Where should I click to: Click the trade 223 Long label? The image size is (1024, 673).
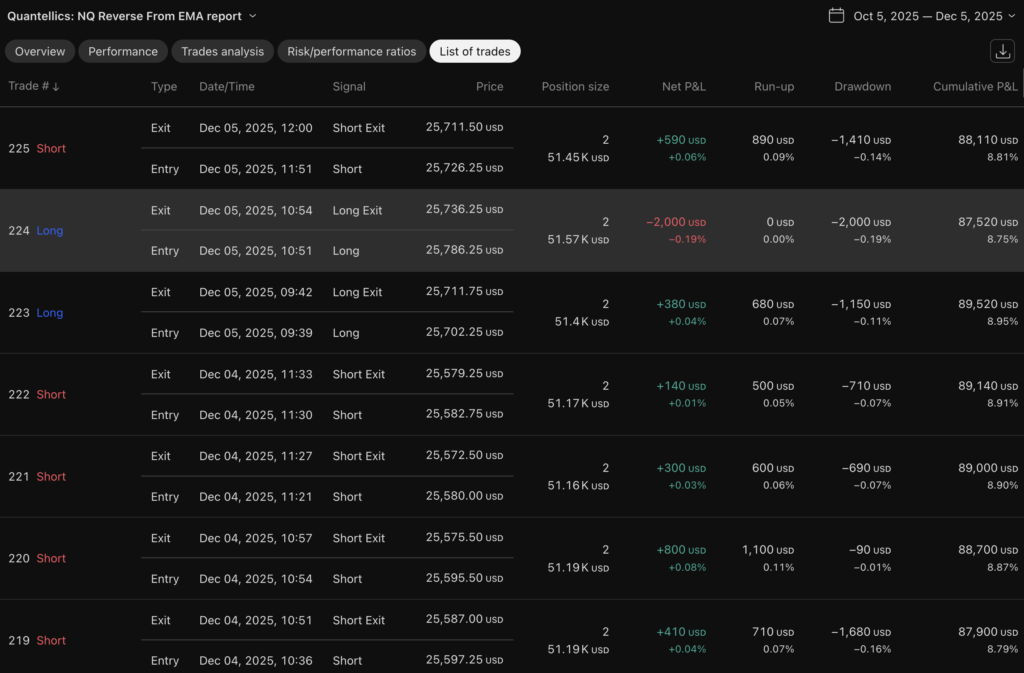[36, 313]
